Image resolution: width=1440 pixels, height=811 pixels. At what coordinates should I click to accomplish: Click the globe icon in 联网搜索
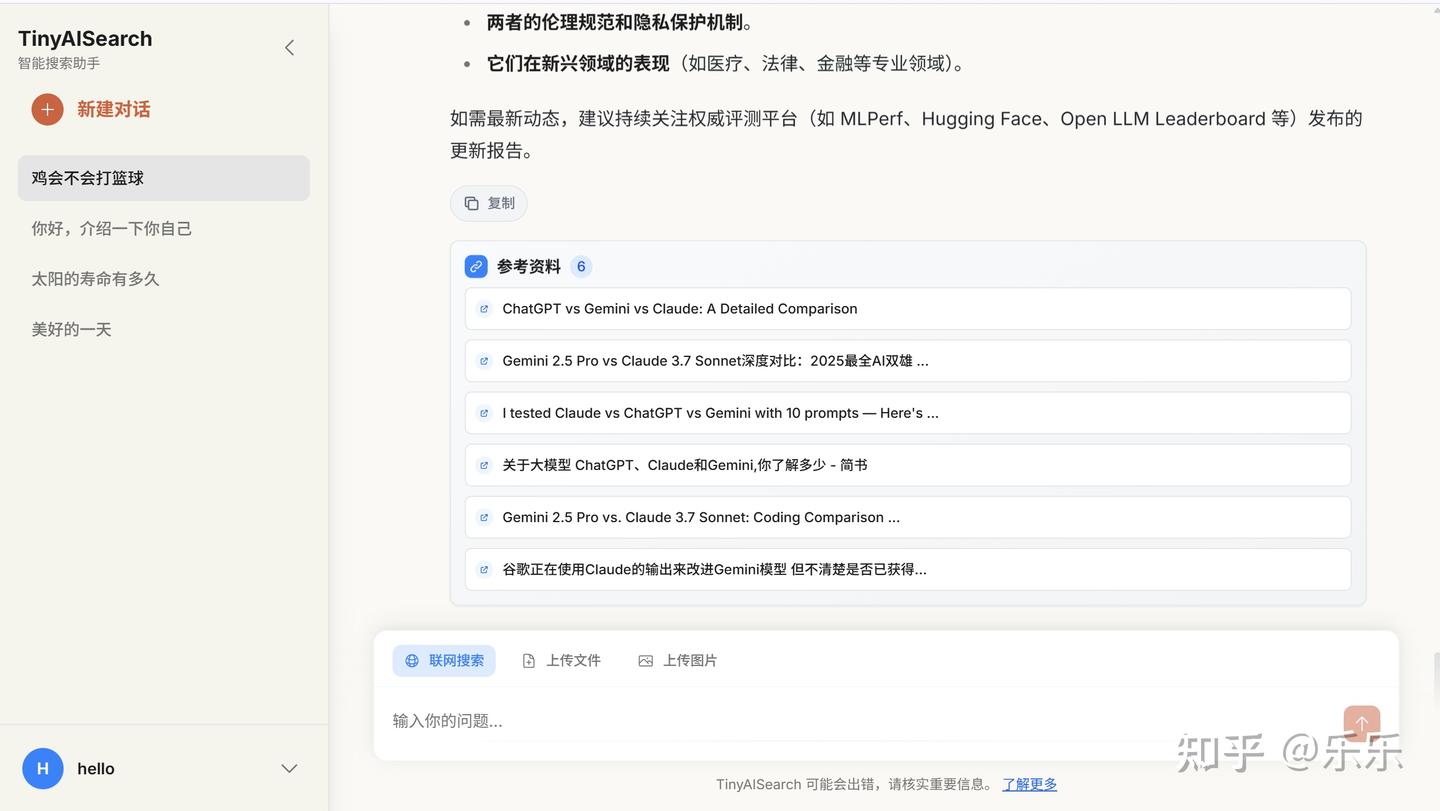tap(411, 660)
